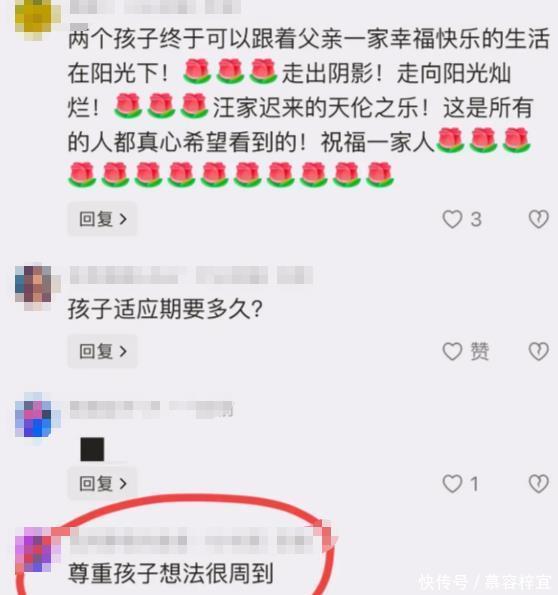
Task: Dislike the rose emoji comment with broken heart
Action: click(x=539, y=219)
